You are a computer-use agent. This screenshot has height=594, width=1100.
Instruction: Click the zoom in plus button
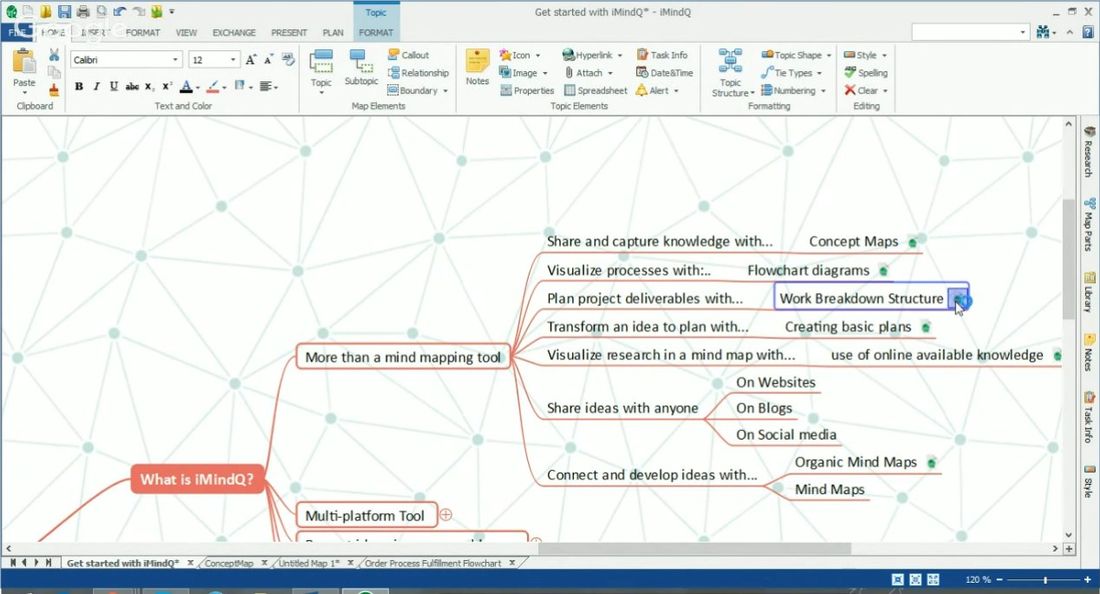pyautogui.click(x=1088, y=580)
